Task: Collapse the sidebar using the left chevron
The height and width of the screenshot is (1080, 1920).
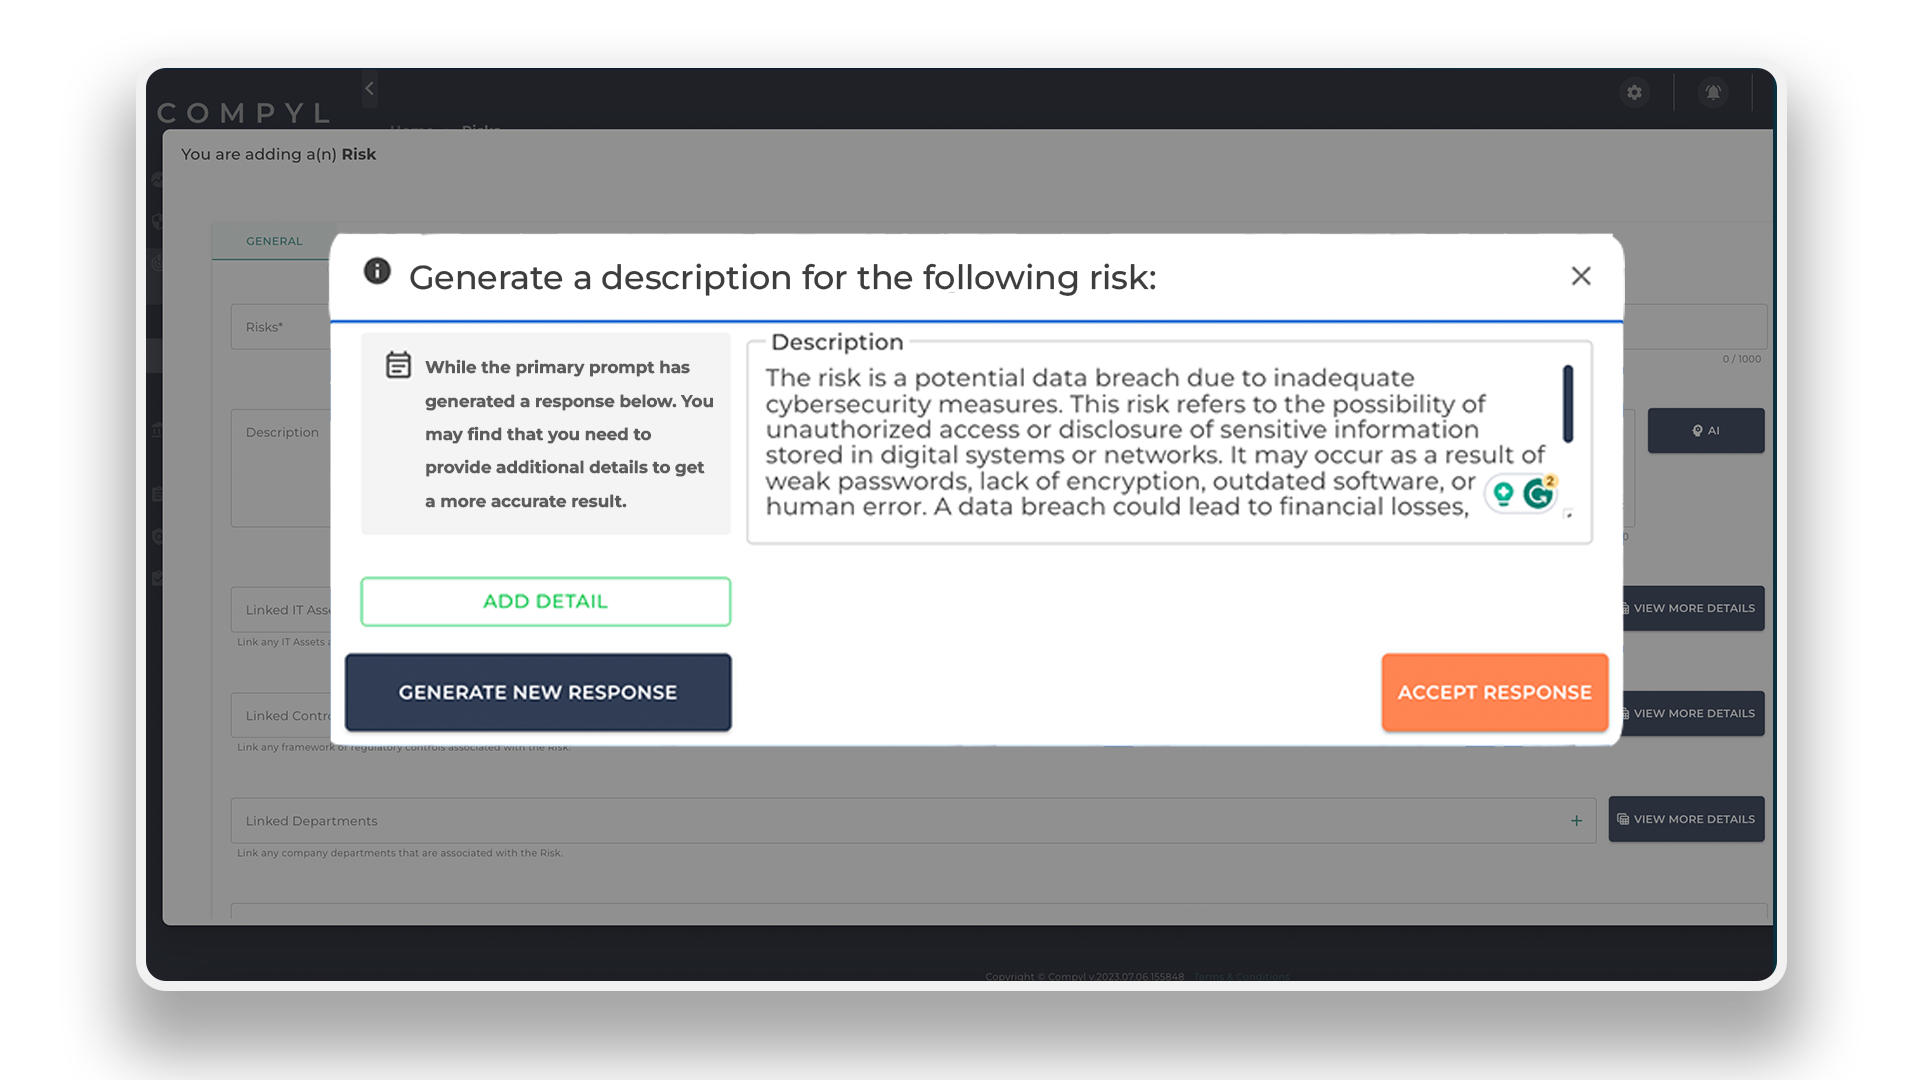Action: 368,89
